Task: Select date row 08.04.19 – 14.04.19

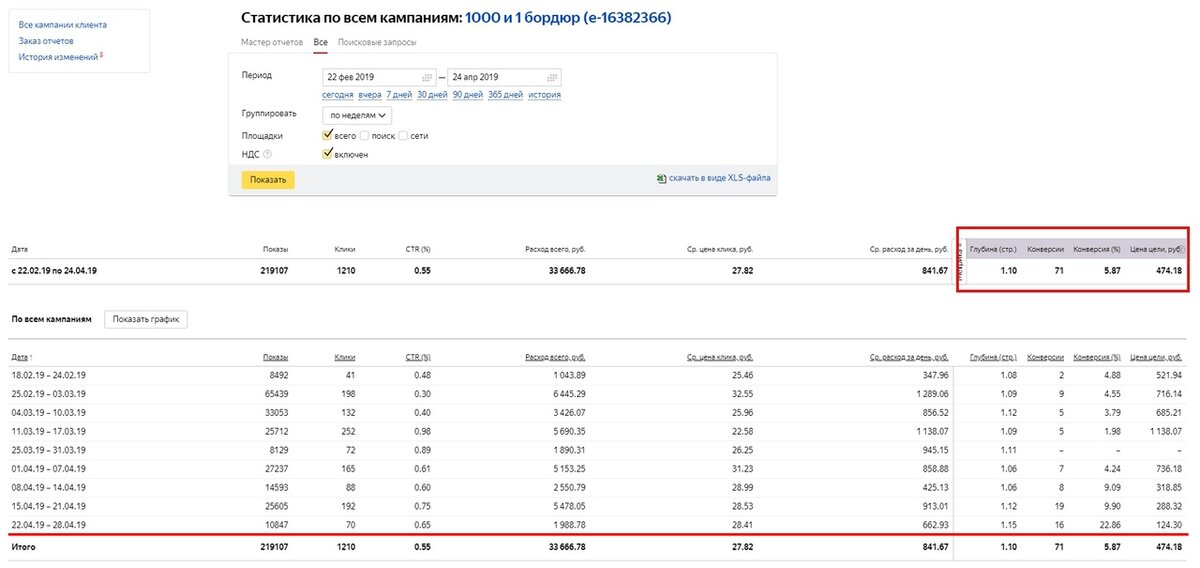Action: point(48,489)
